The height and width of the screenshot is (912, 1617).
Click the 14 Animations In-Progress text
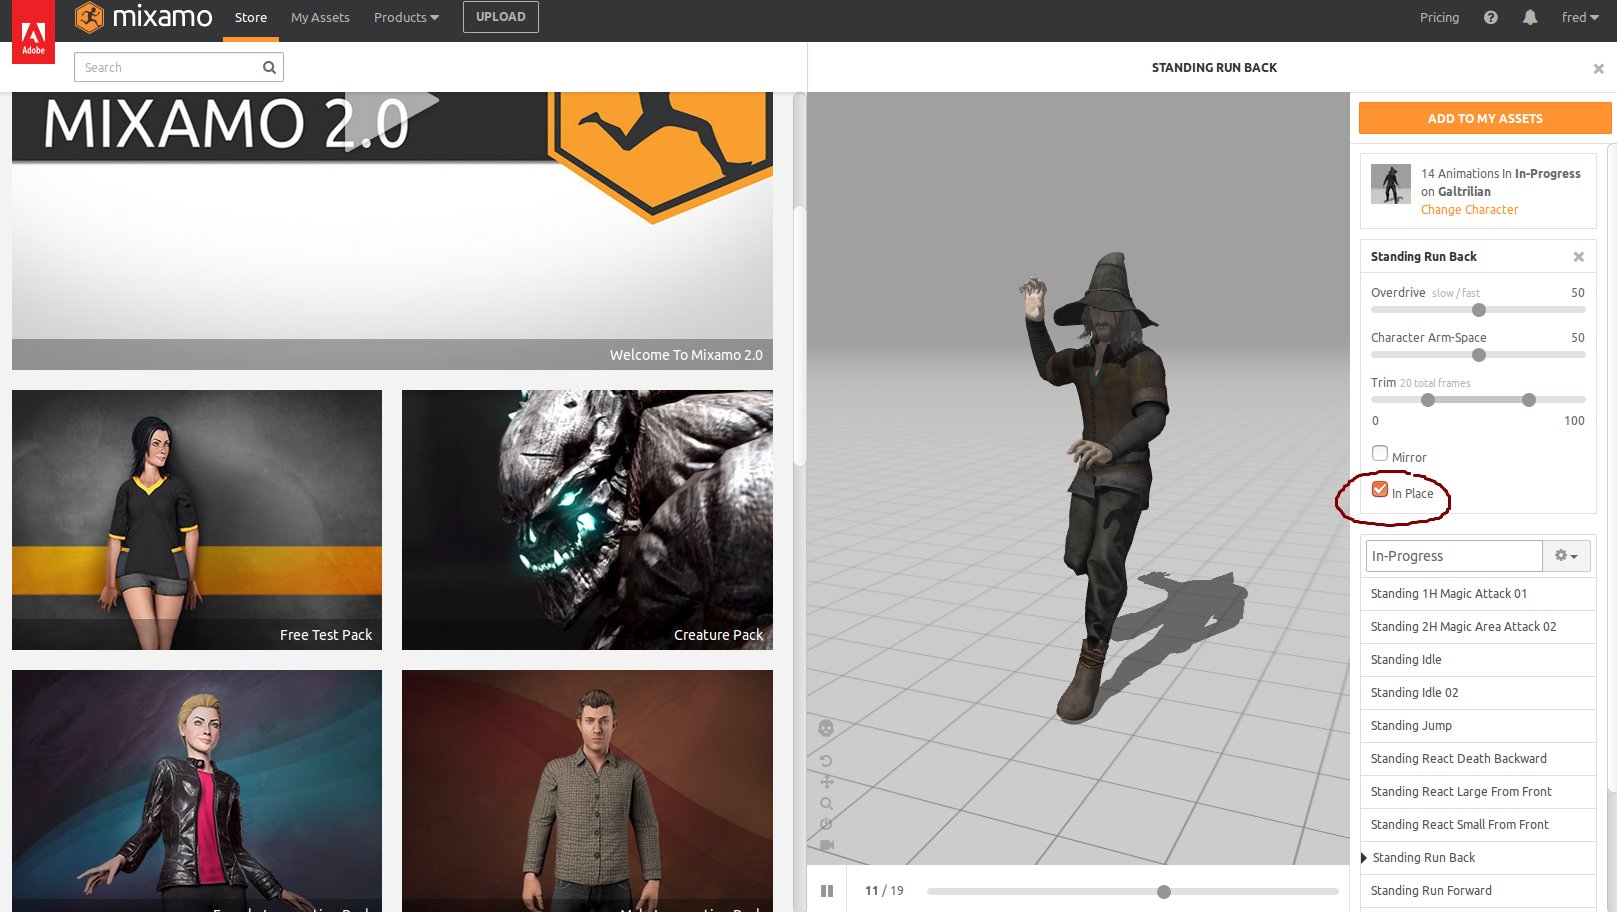1500,174
